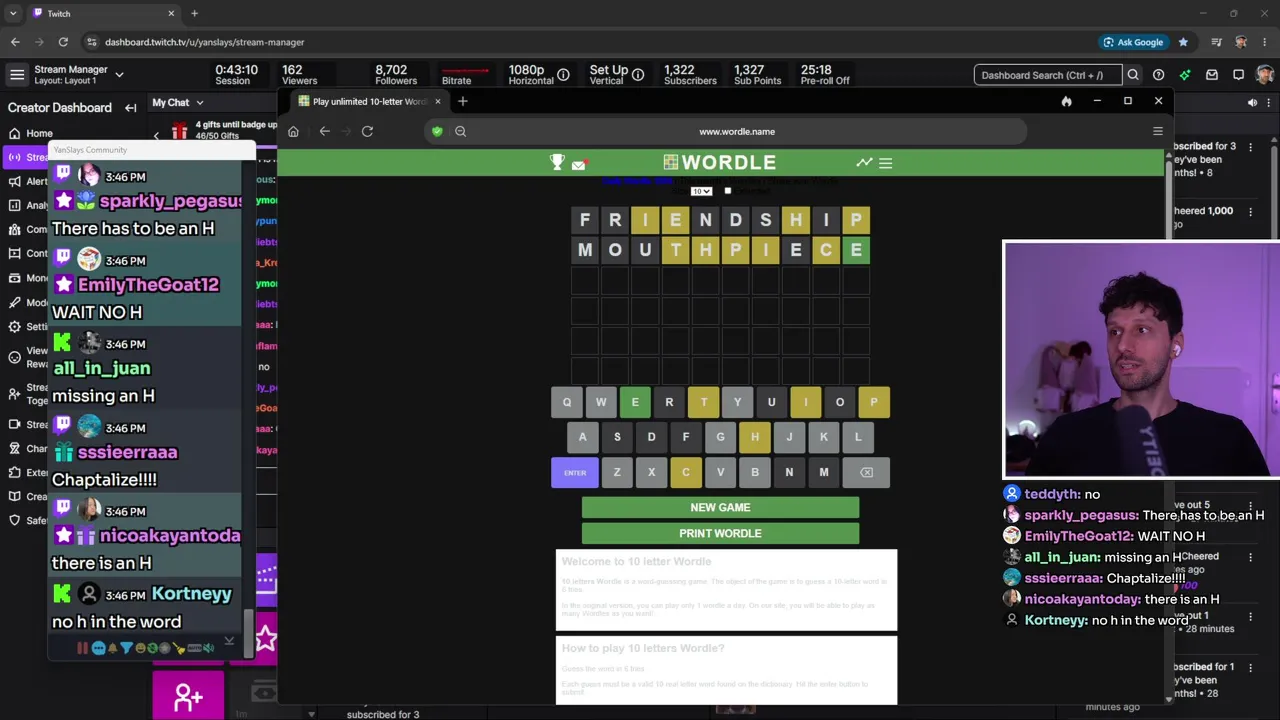Go to home in the Wordle browser window
Viewport: 1280px width, 720px height.
tap(293, 131)
